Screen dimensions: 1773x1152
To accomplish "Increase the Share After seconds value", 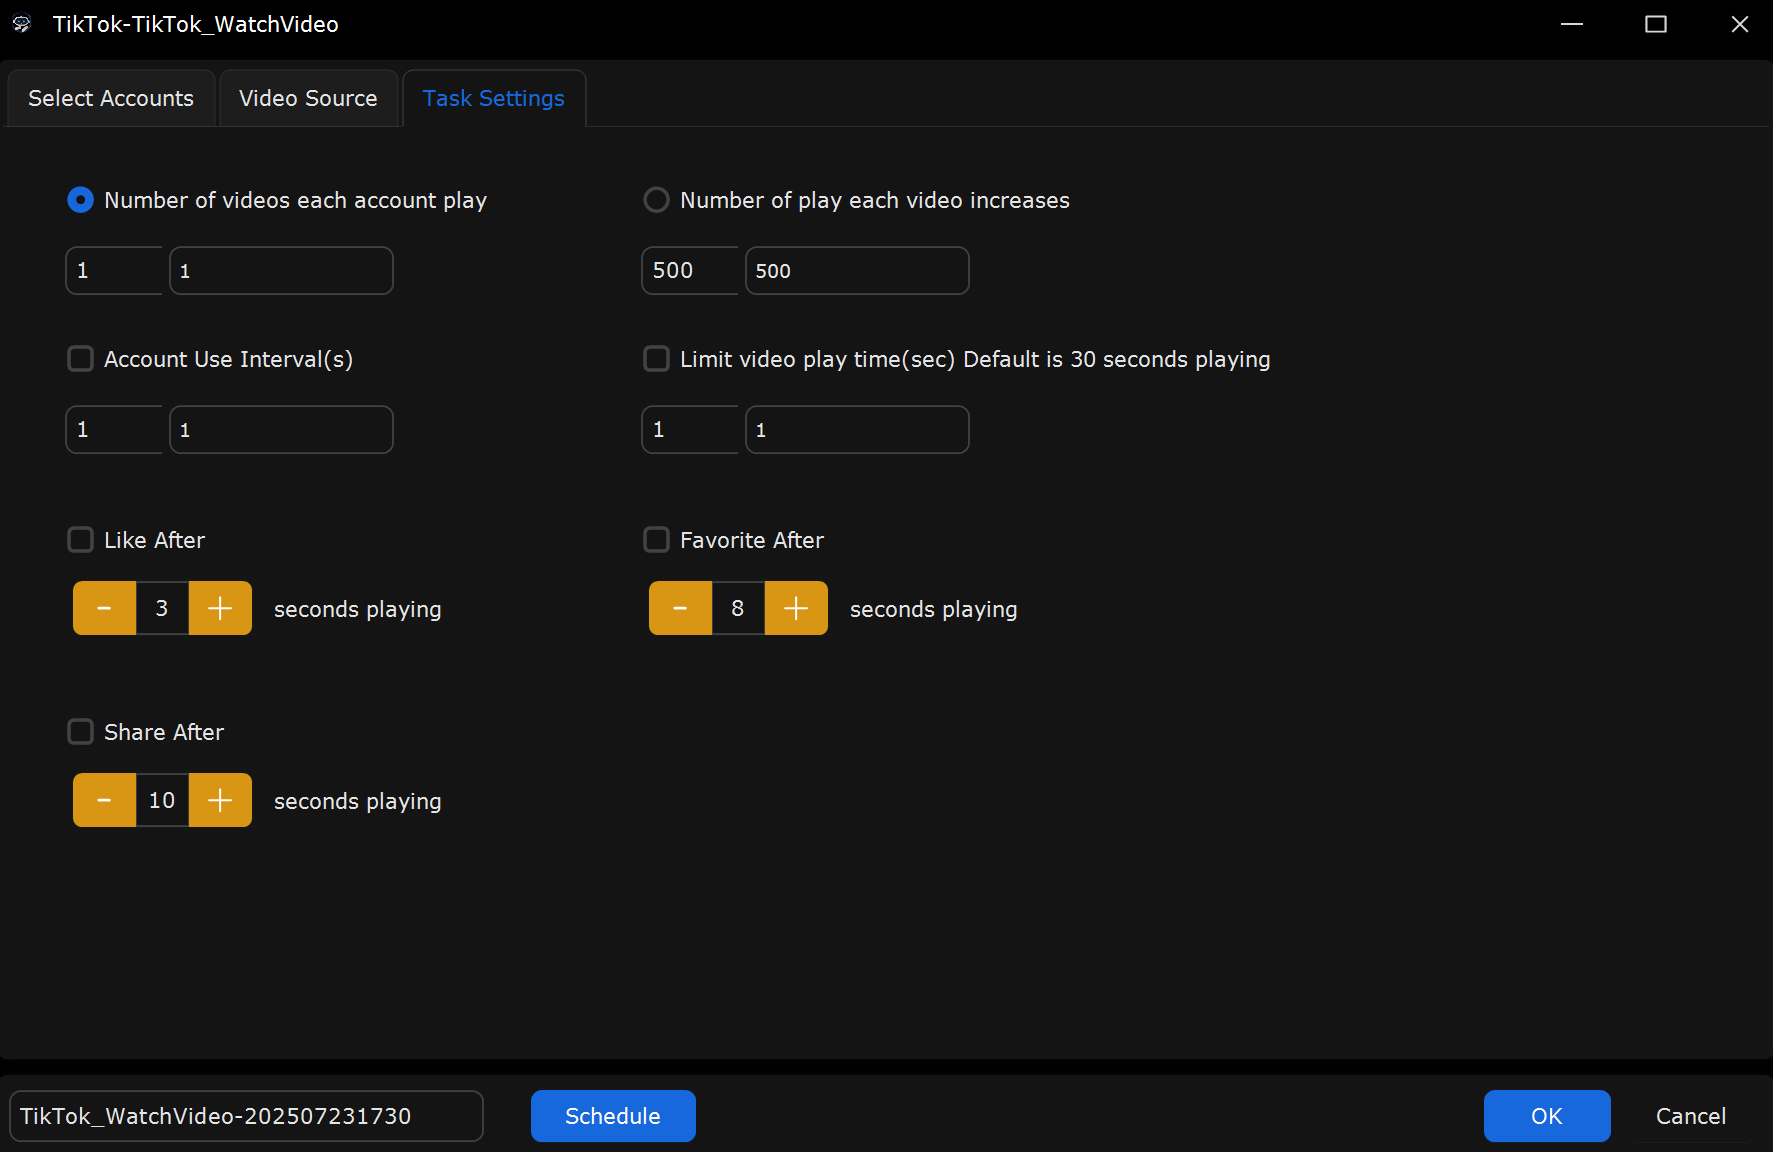I will pyautogui.click(x=220, y=800).
